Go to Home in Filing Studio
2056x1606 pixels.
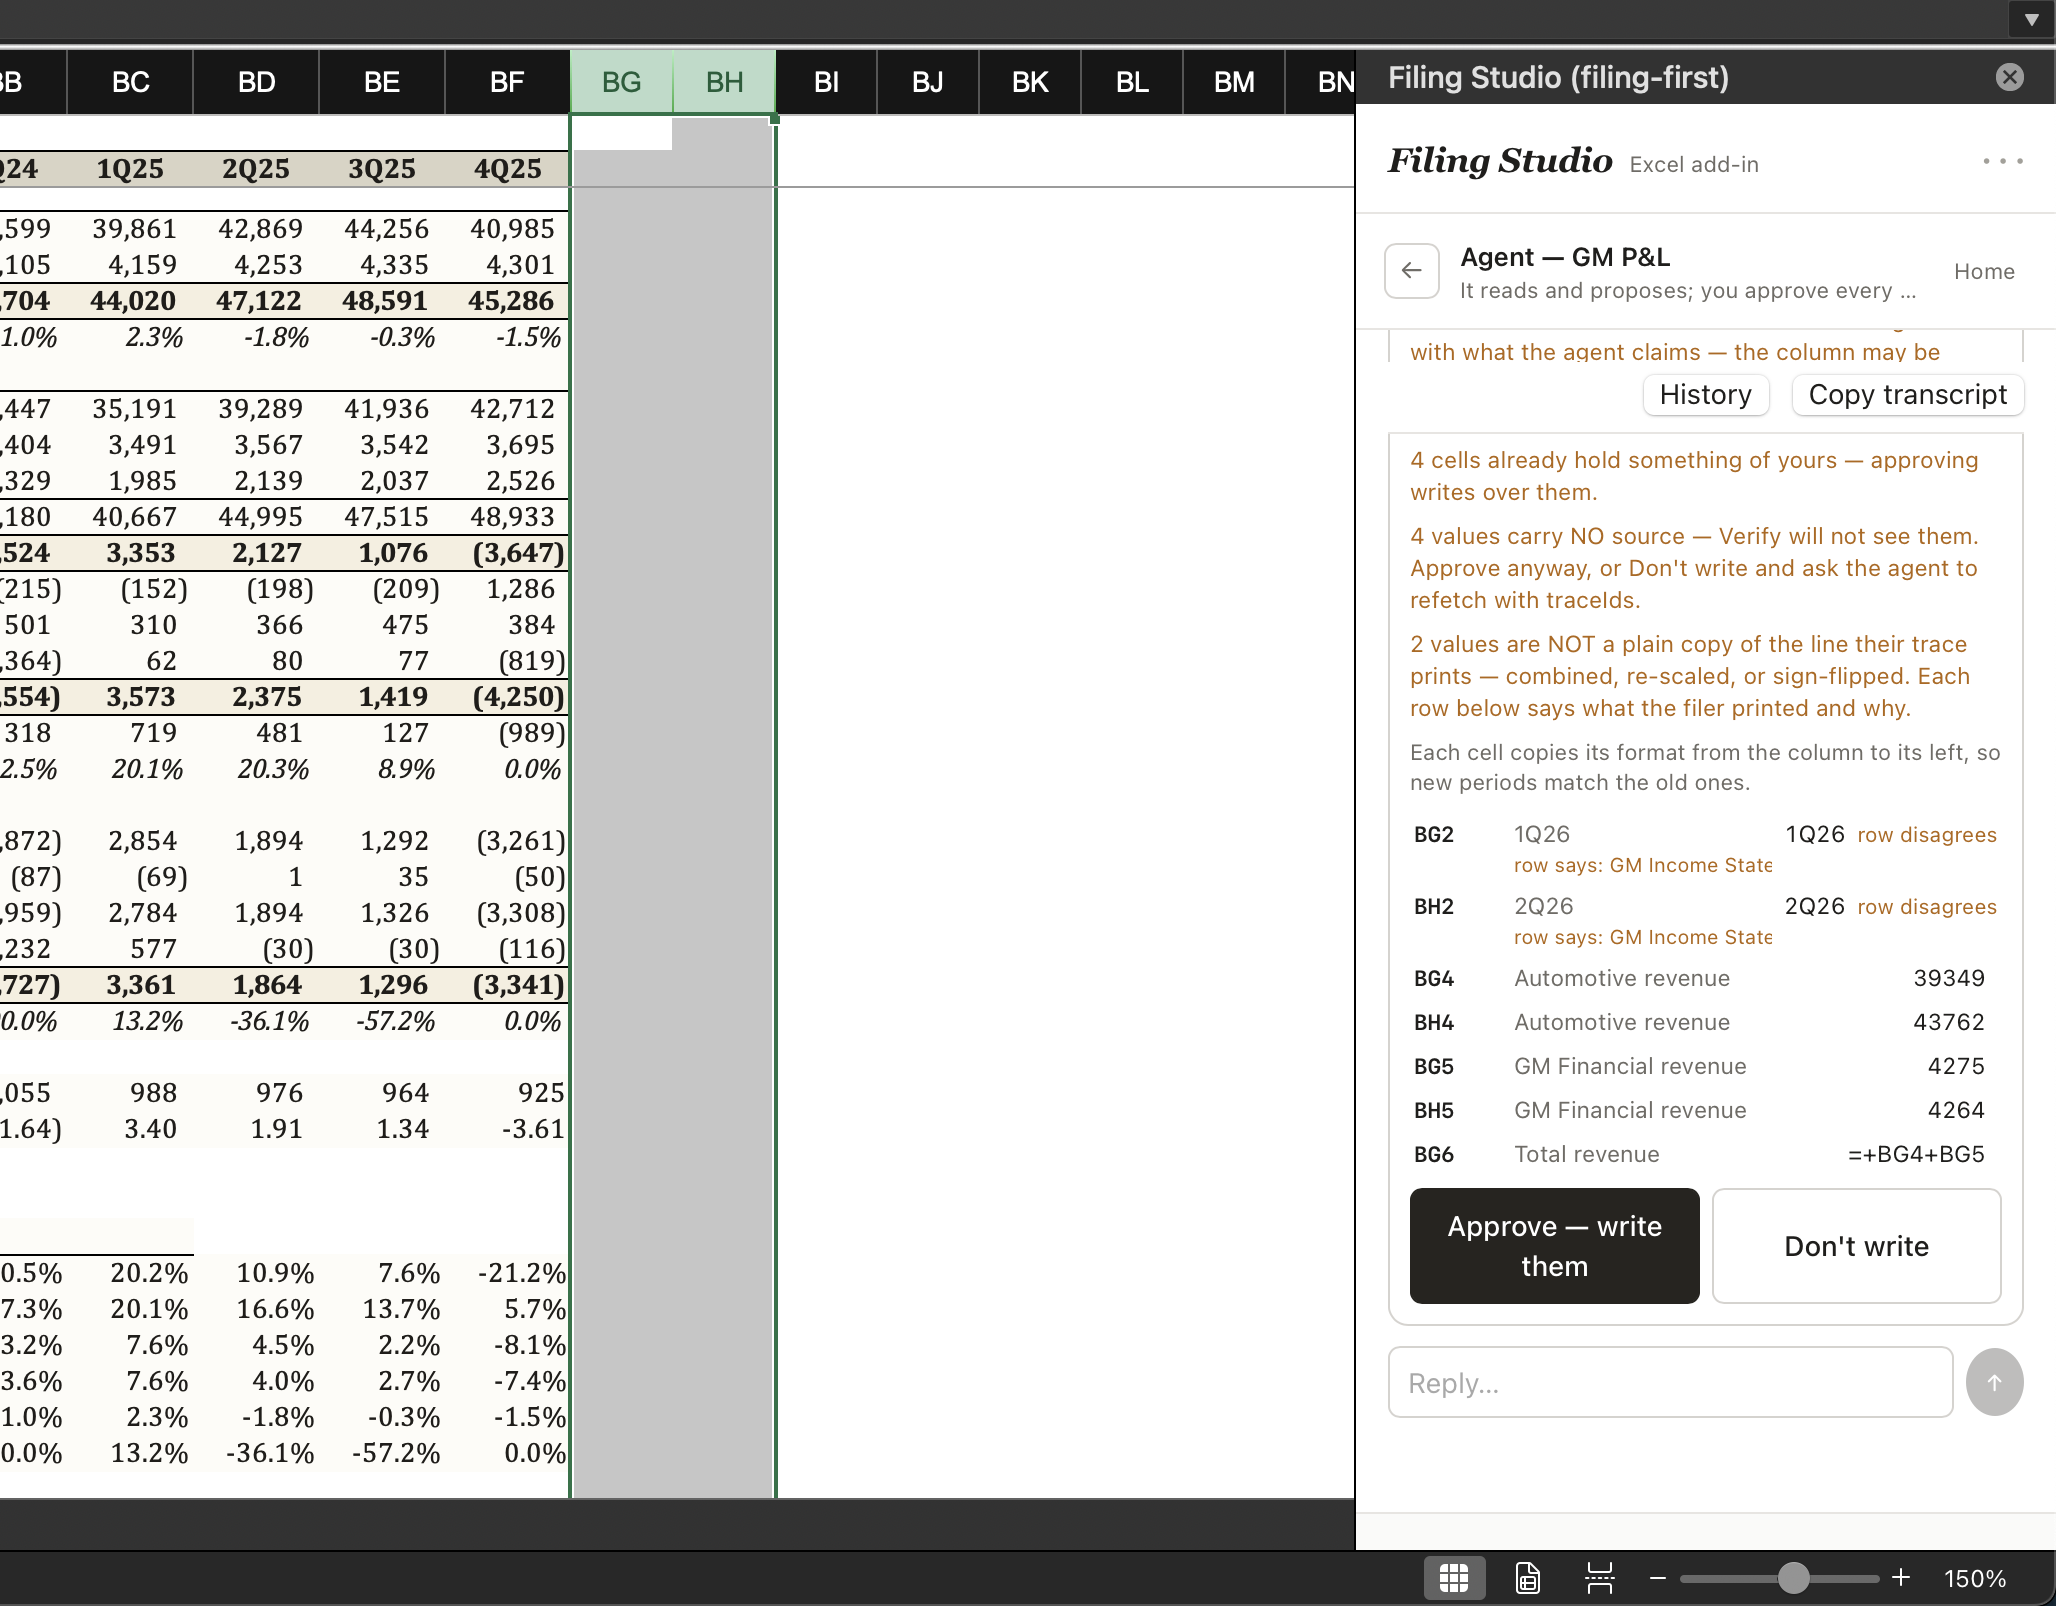click(x=1984, y=271)
